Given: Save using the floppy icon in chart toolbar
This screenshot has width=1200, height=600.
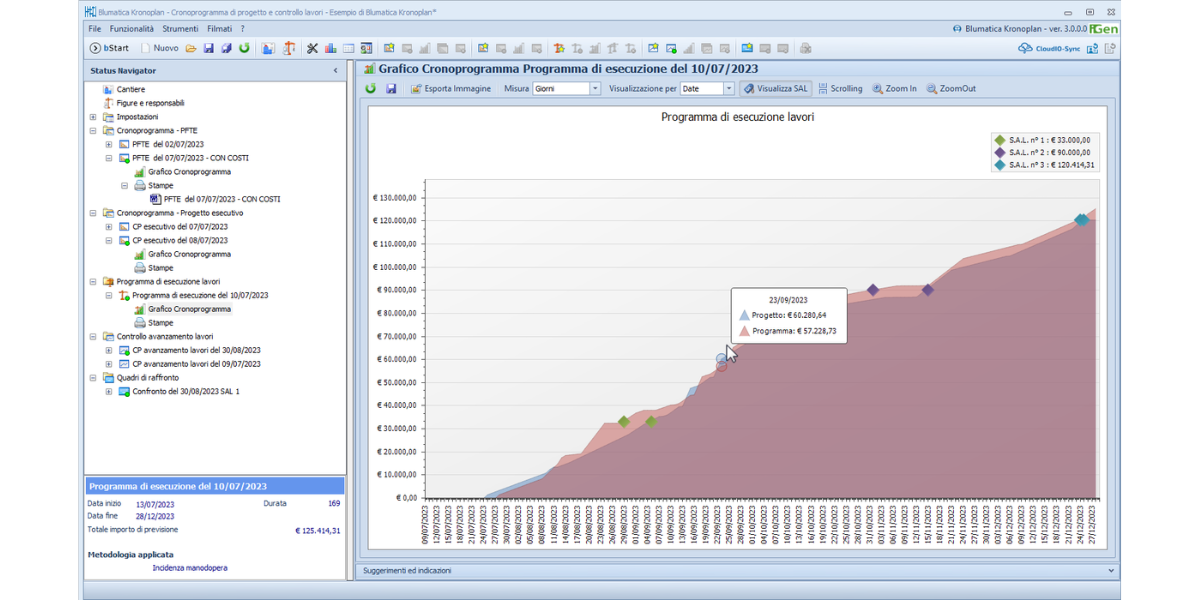Looking at the screenshot, I should (x=391, y=89).
